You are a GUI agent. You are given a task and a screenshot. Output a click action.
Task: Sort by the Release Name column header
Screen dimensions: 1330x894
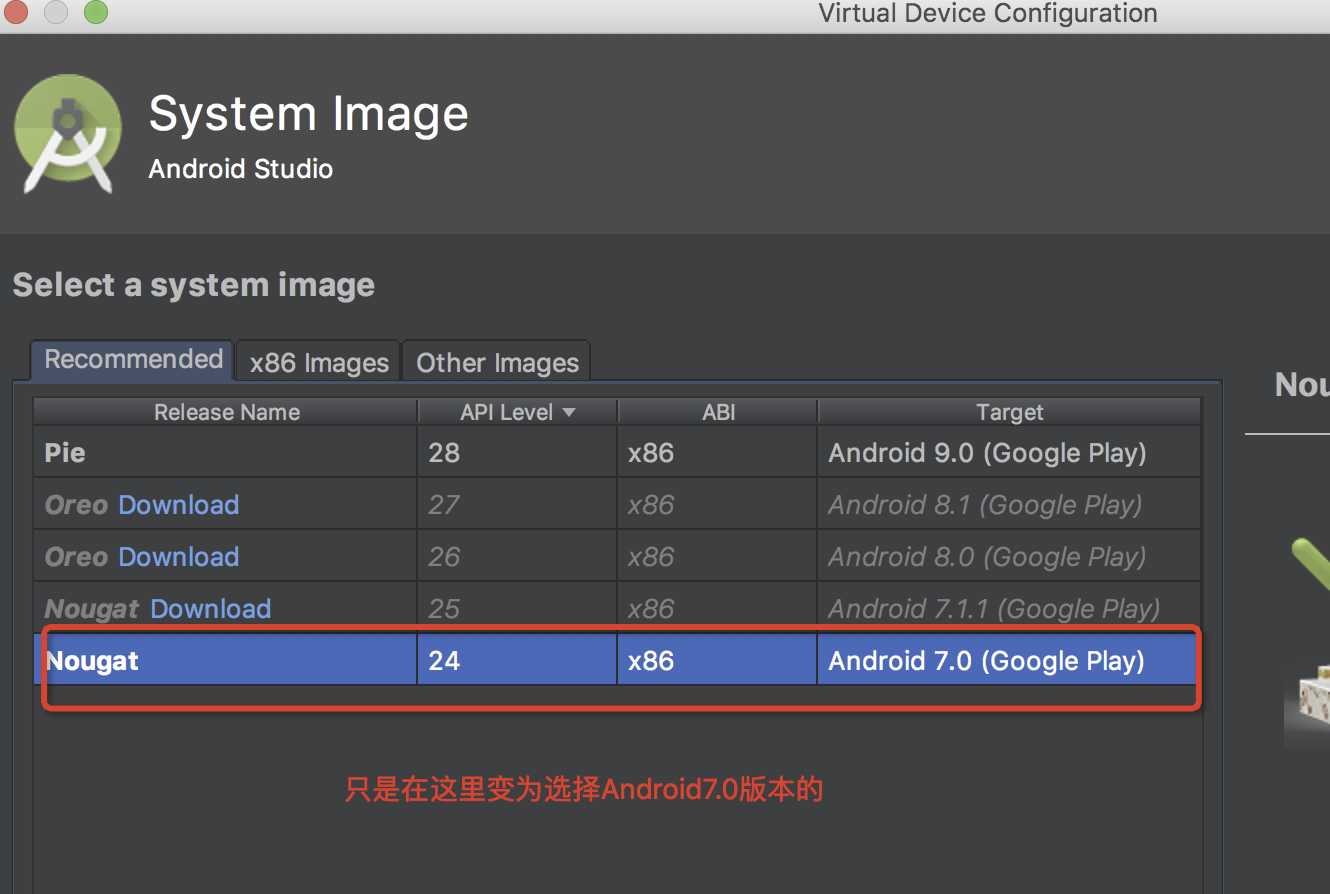click(x=226, y=412)
